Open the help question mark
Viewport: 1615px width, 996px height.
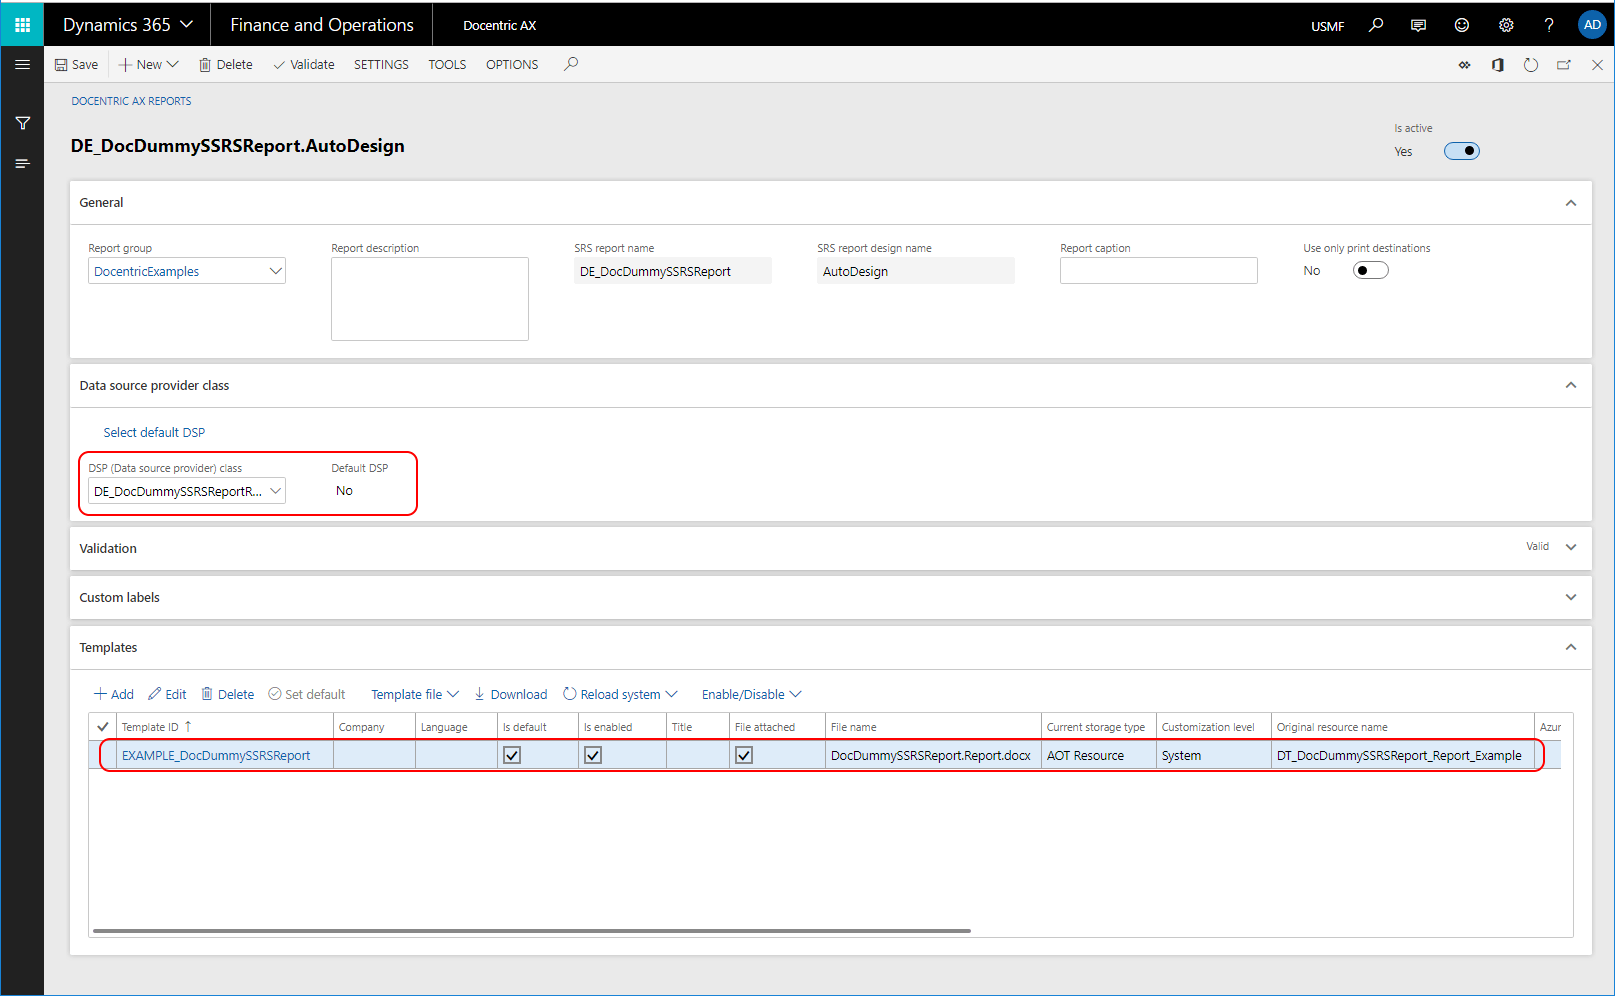tap(1549, 25)
